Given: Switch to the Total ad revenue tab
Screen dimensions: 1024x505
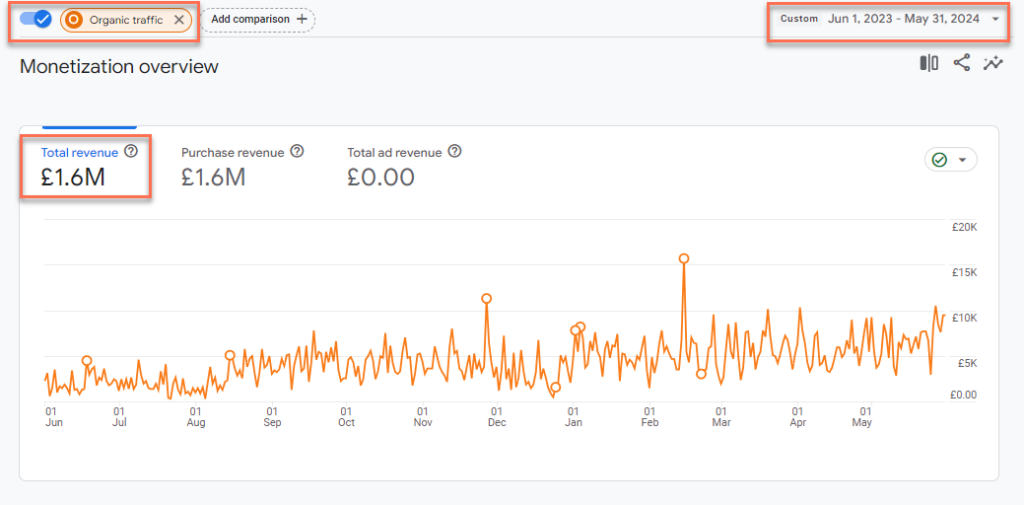Looking at the screenshot, I should (x=394, y=153).
